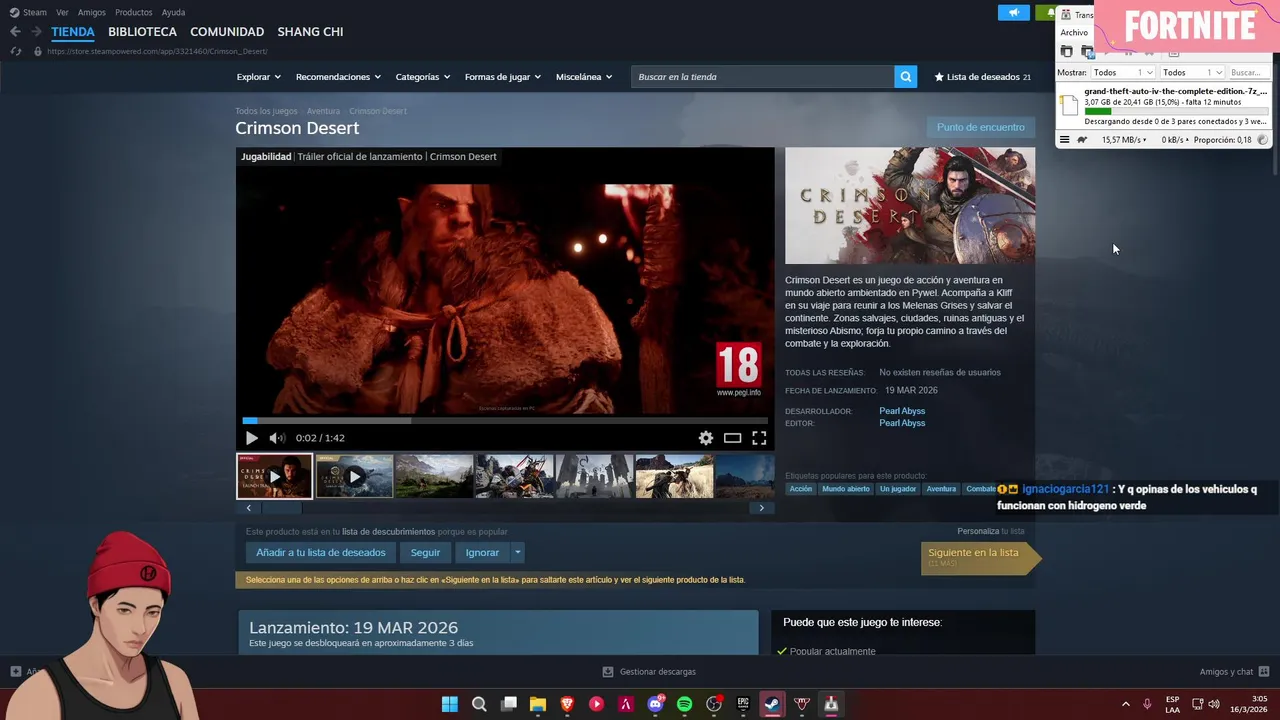
Task: Open the Steam announcements megaphone button
Action: [1014, 12]
